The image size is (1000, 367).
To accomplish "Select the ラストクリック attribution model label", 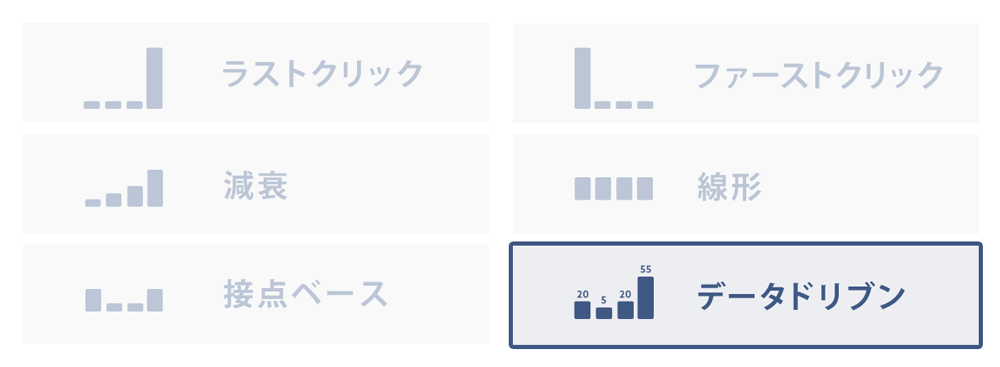I will (323, 73).
